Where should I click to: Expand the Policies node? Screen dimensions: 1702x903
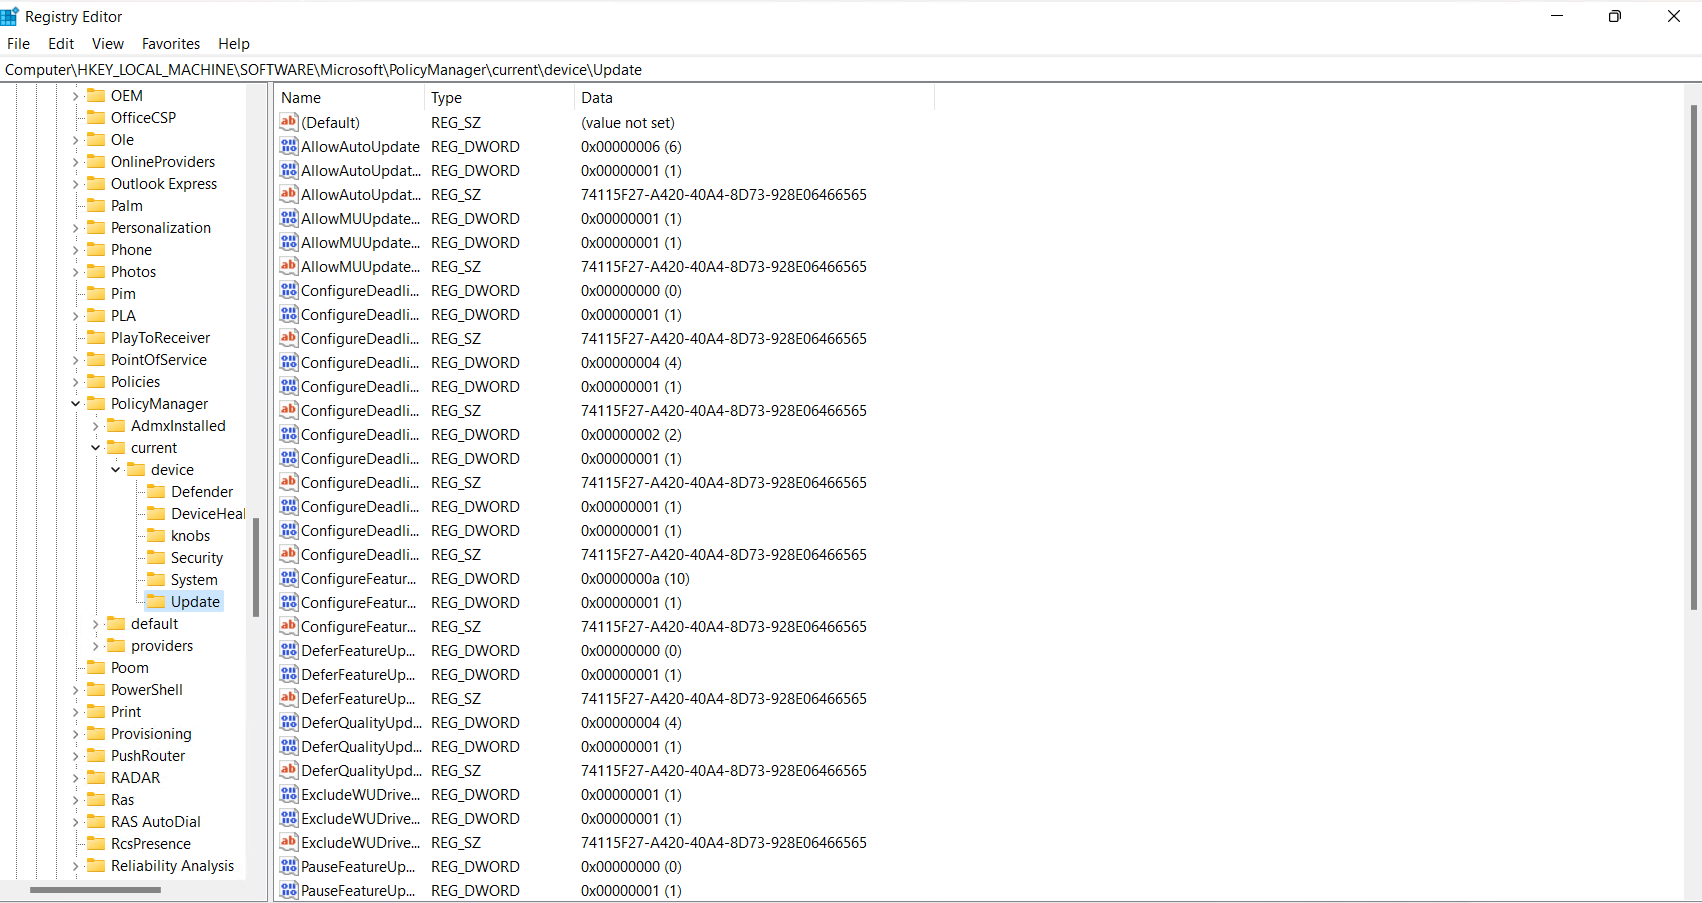point(75,382)
